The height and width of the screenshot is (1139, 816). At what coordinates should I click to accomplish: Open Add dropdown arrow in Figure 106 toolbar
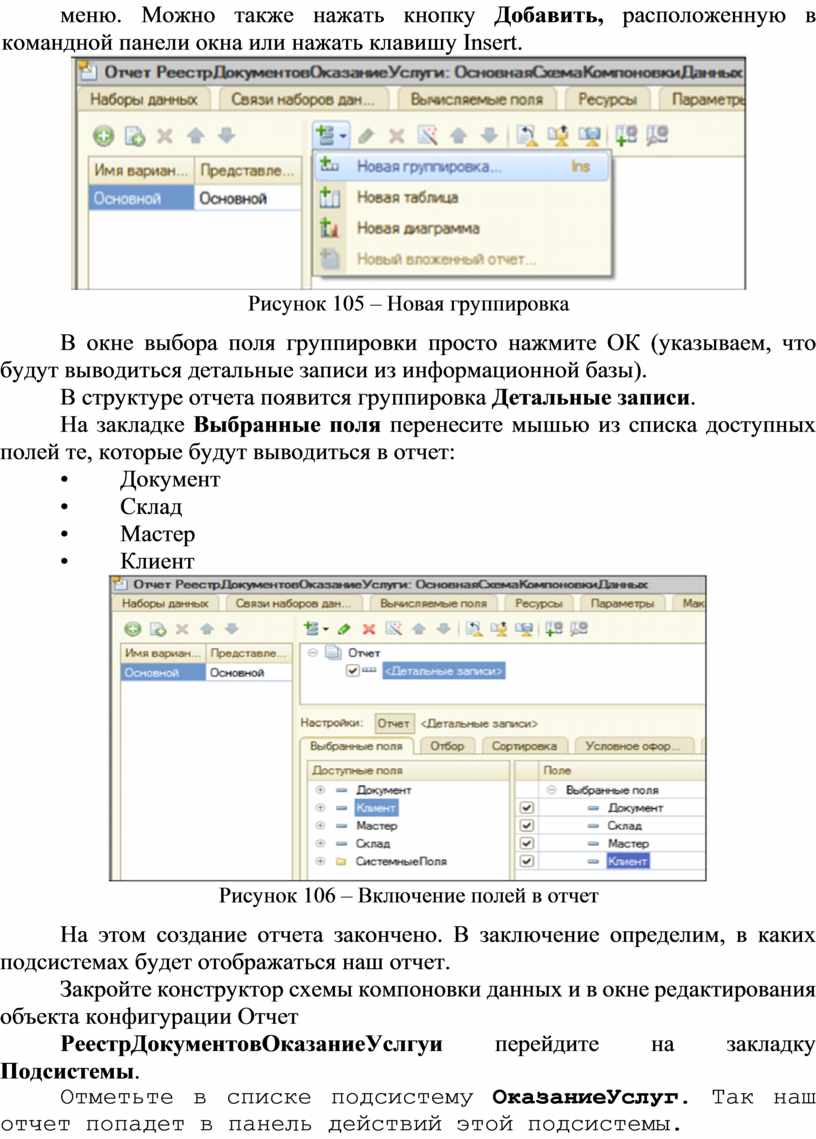tap(326, 629)
